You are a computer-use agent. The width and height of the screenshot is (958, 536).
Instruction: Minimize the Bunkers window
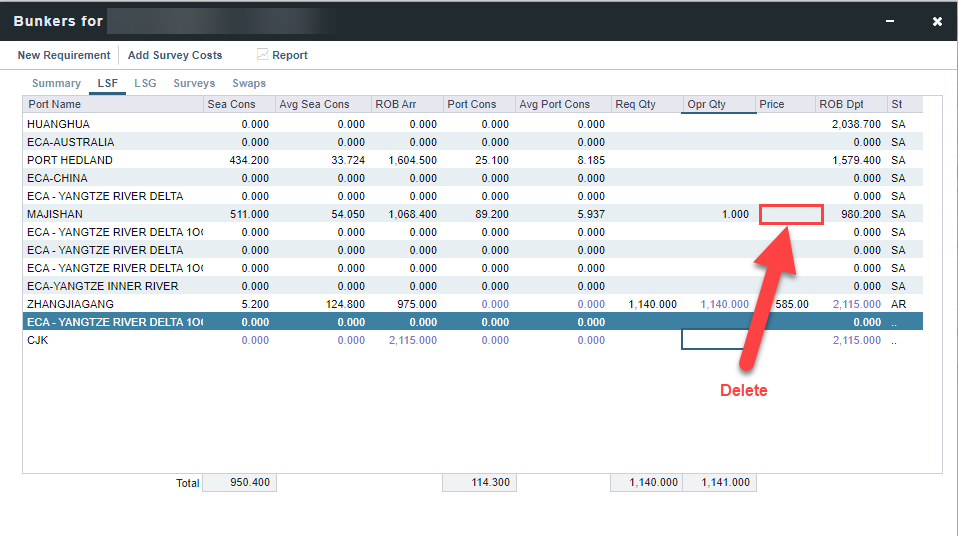click(x=889, y=21)
